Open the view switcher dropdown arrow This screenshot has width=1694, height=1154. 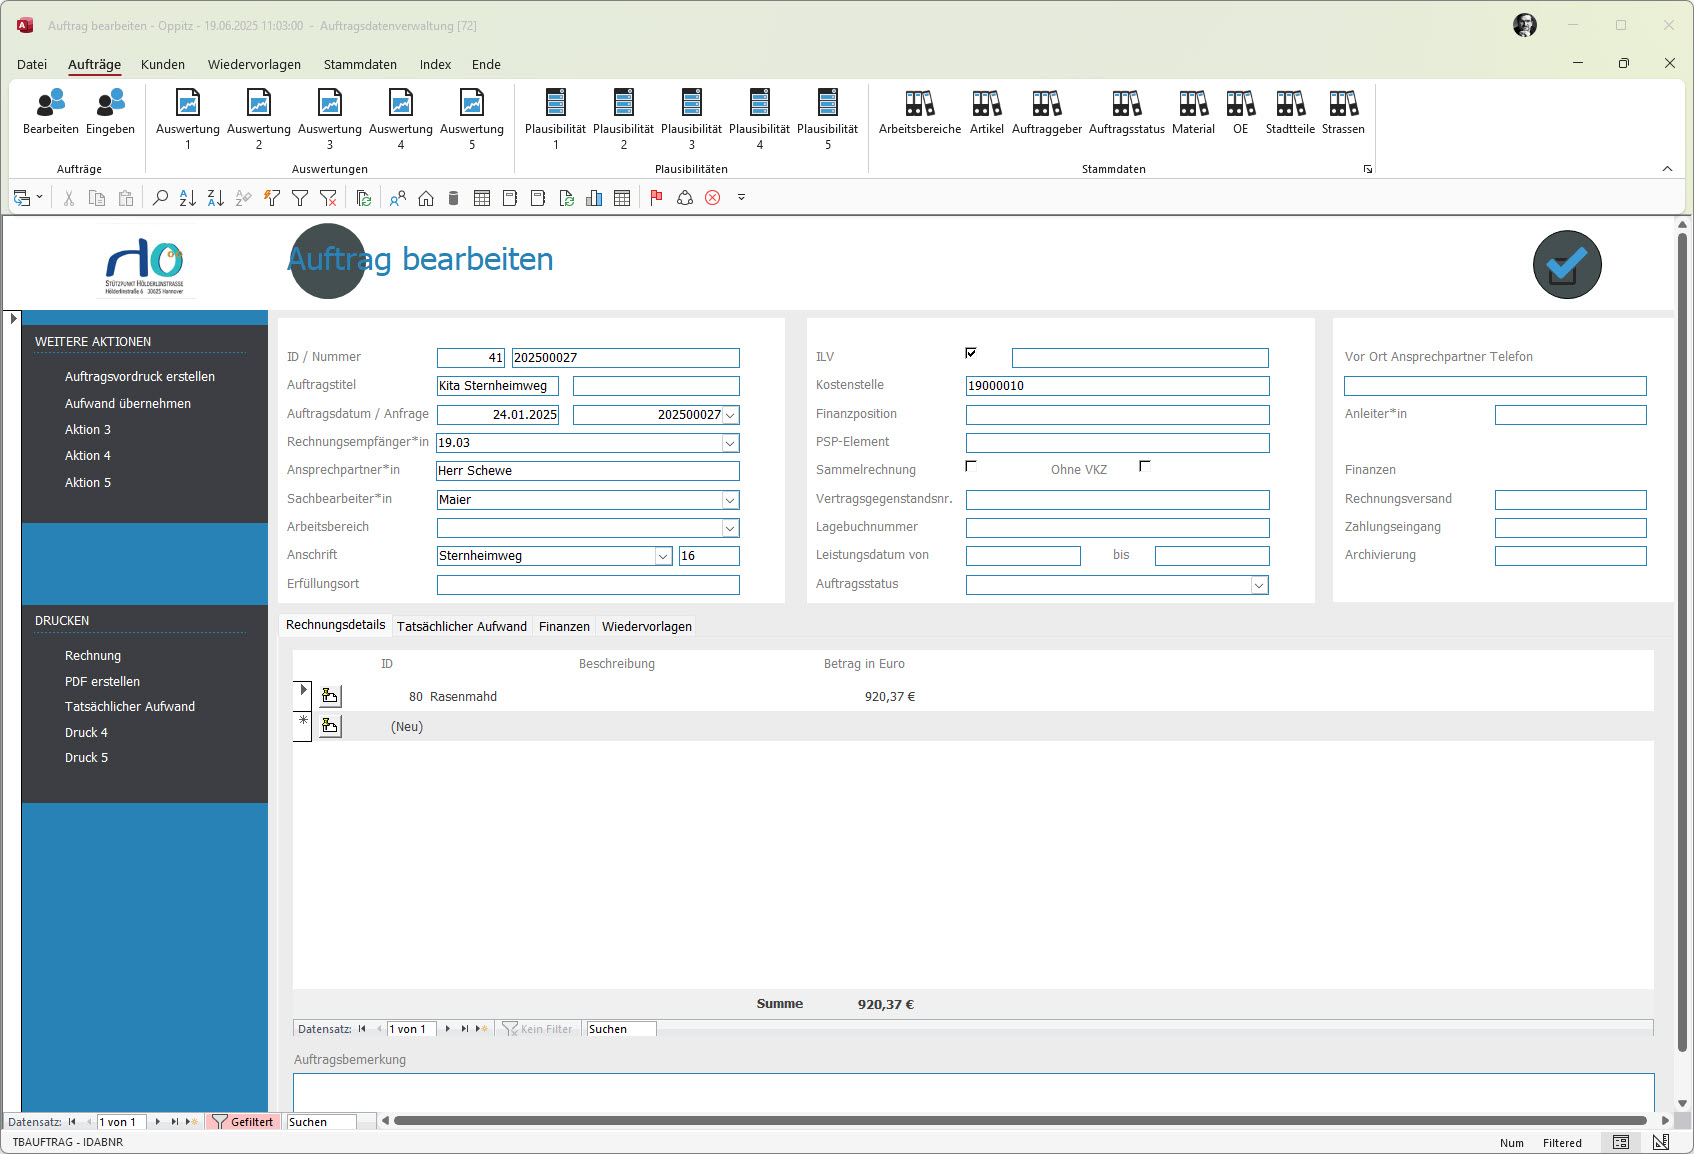pyautogui.click(x=40, y=198)
